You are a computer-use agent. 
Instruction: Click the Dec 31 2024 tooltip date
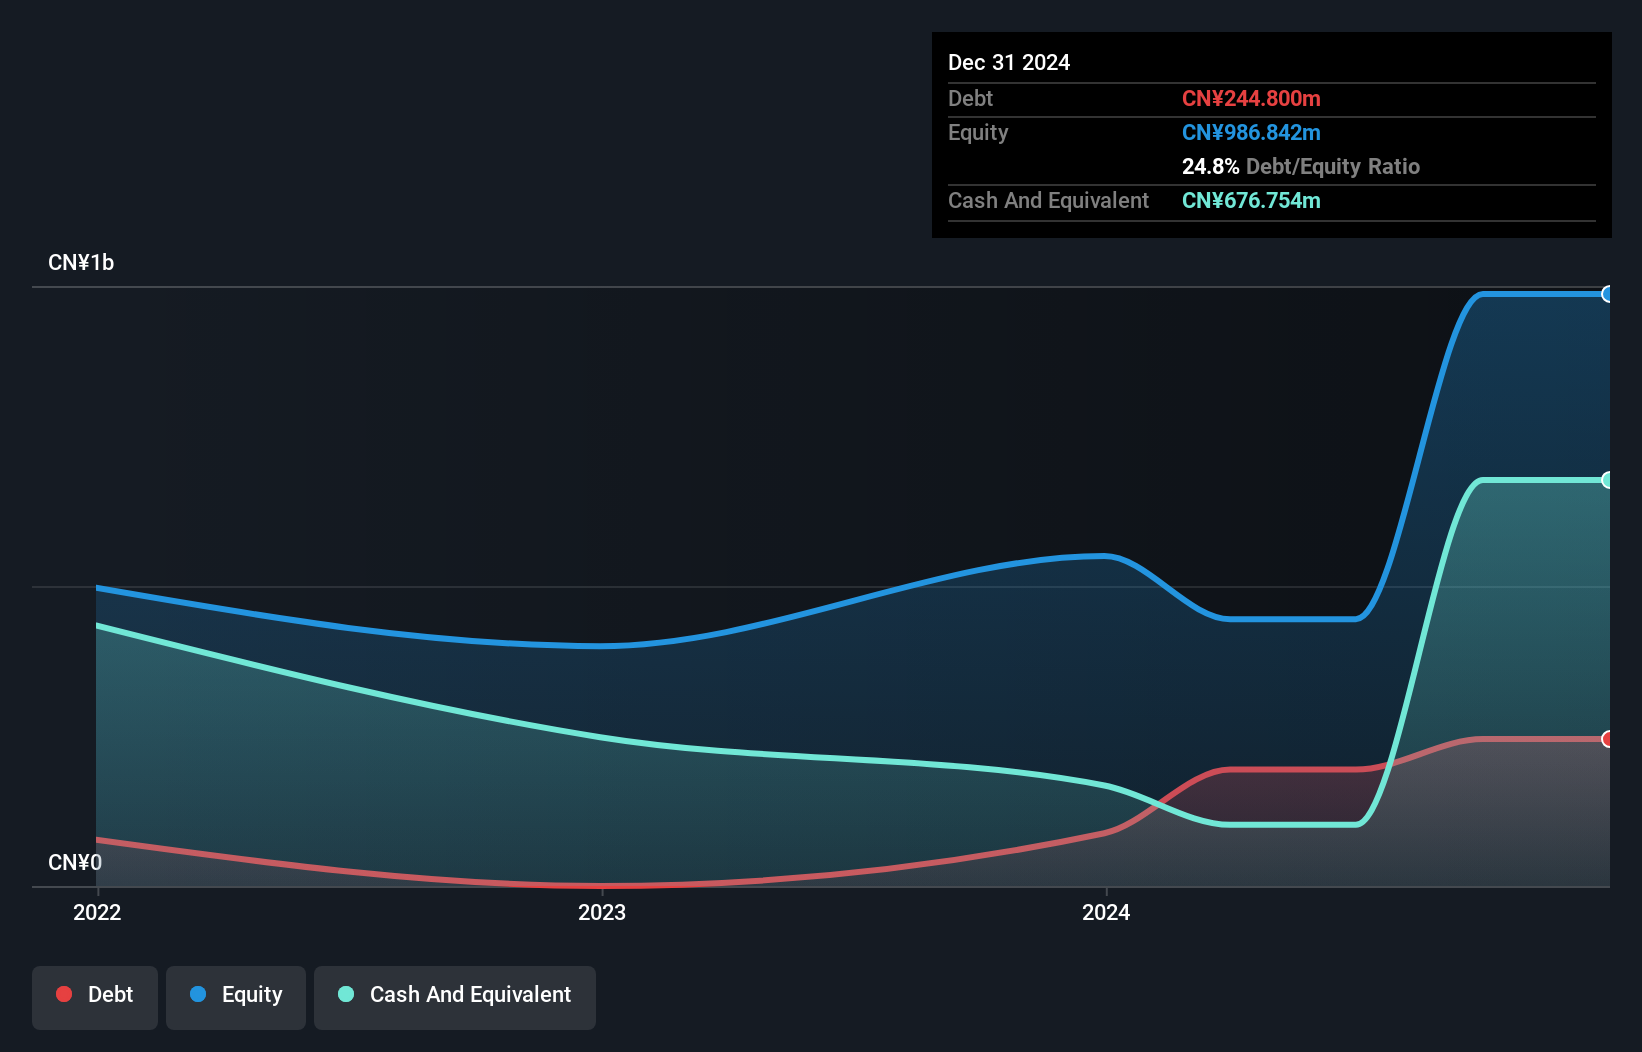1009,63
